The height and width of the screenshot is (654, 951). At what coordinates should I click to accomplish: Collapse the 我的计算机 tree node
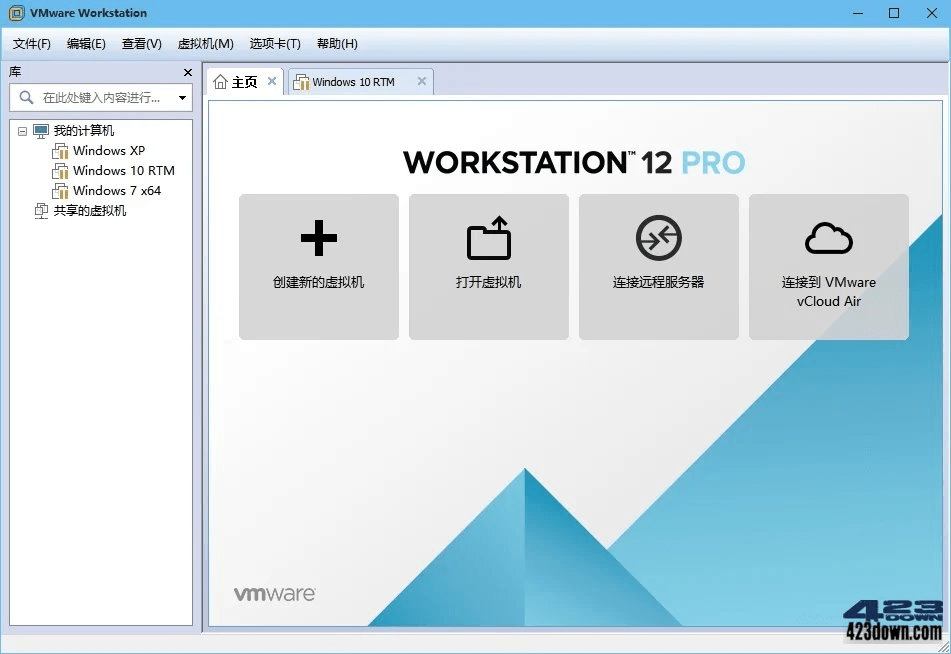(x=22, y=130)
